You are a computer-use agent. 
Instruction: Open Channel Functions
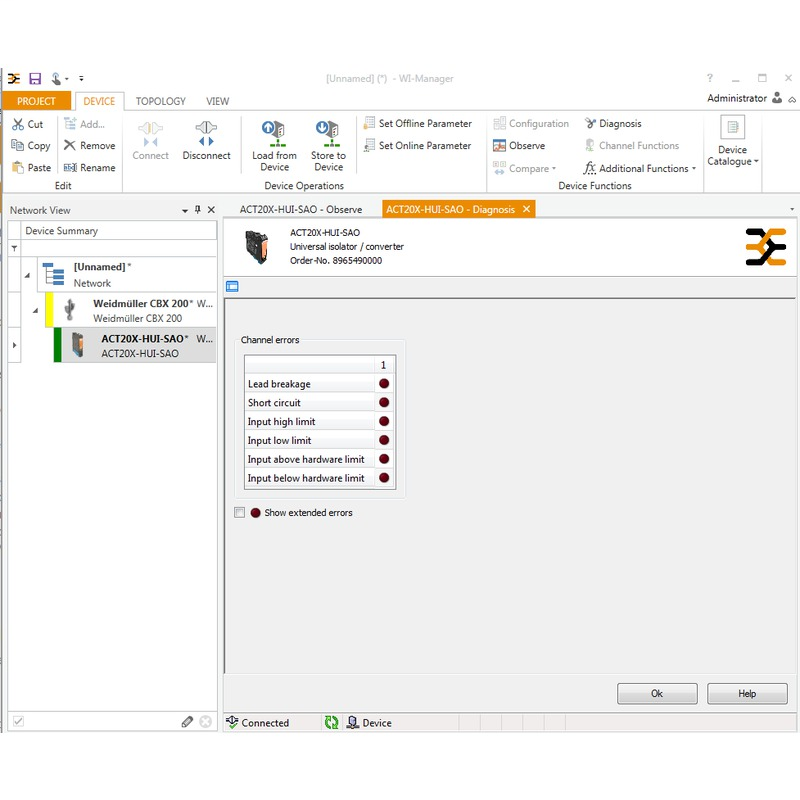click(x=632, y=146)
